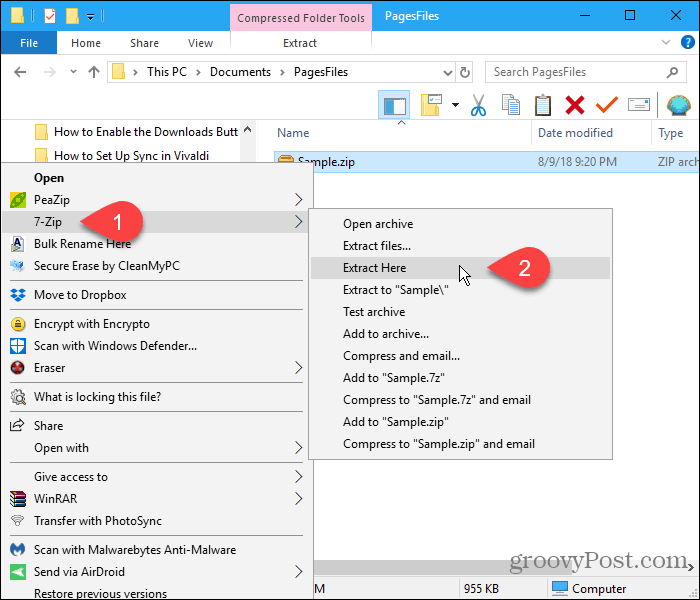
Task: Click the Share icon in context menu
Action: pos(17,425)
